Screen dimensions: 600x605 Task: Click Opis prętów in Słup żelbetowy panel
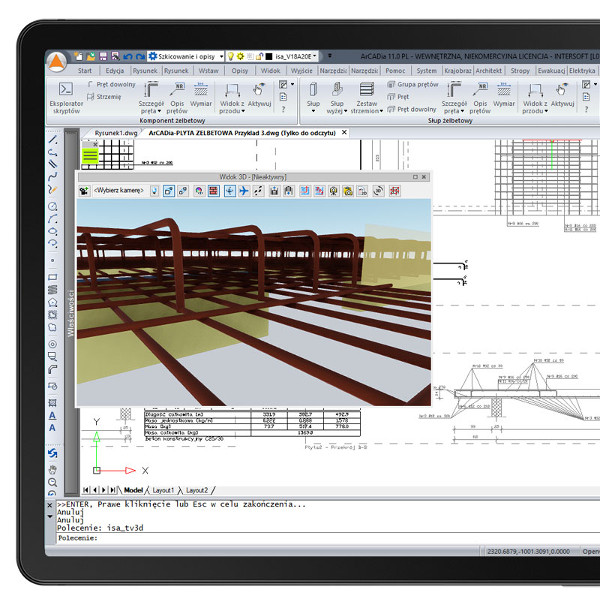pos(480,98)
